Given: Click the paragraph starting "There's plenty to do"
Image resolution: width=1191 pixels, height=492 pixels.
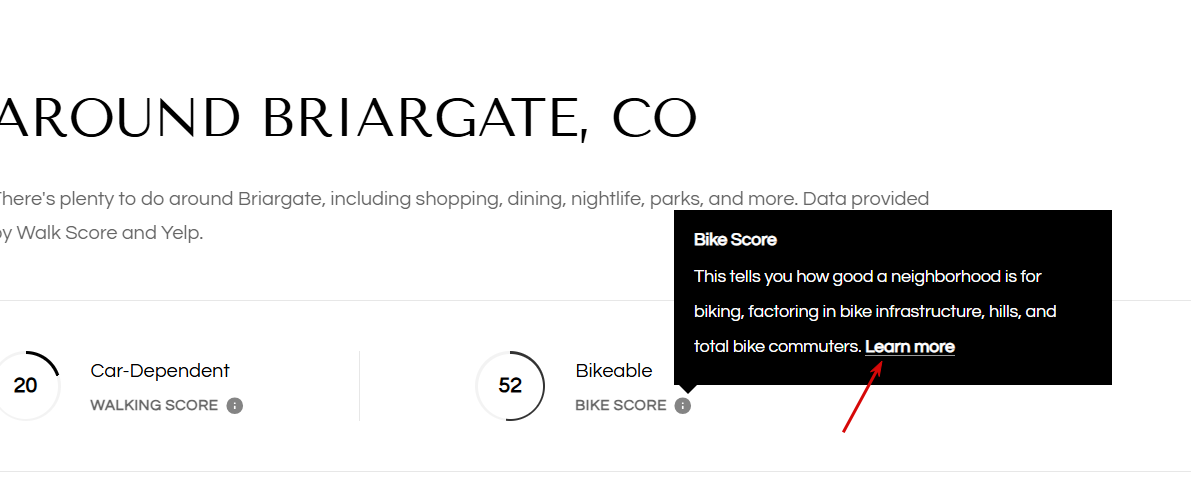Looking at the screenshot, I should click(462, 216).
